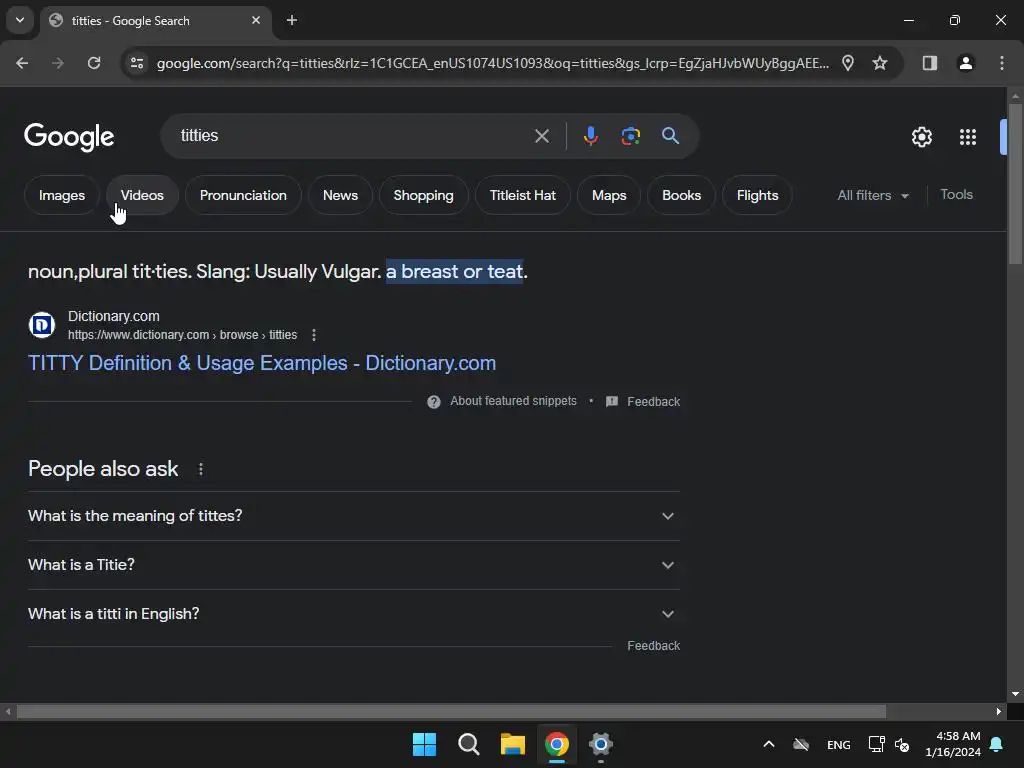Screen dimensions: 1024x768
Task: Switch to Maps results
Action: click(x=609, y=195)
